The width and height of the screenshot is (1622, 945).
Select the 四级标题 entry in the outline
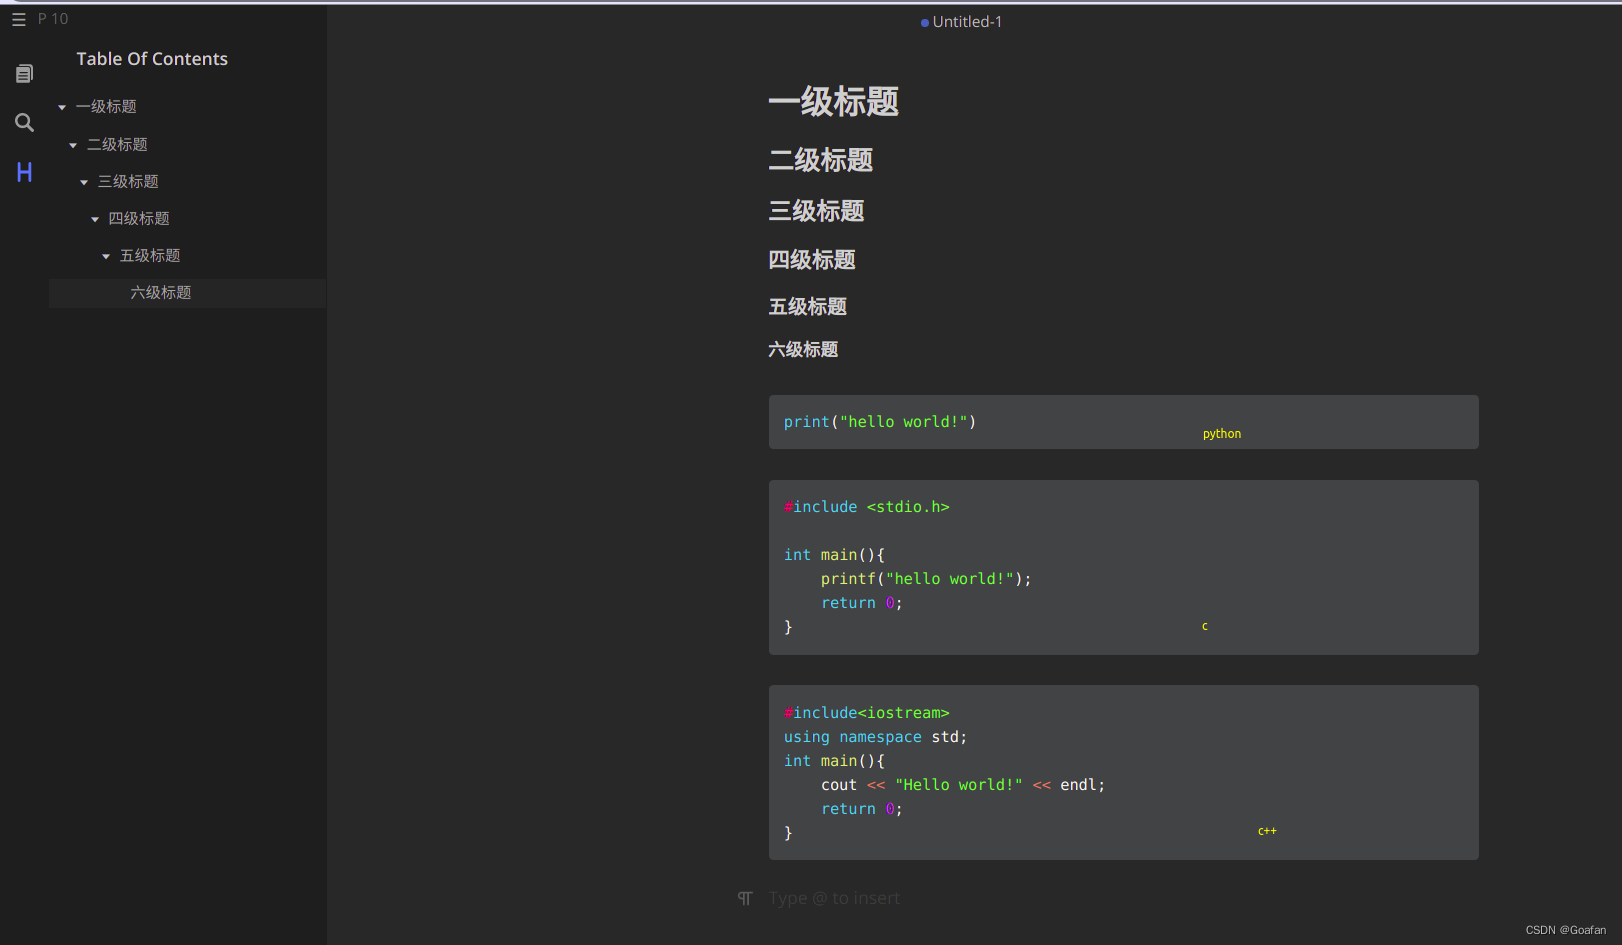140,218
